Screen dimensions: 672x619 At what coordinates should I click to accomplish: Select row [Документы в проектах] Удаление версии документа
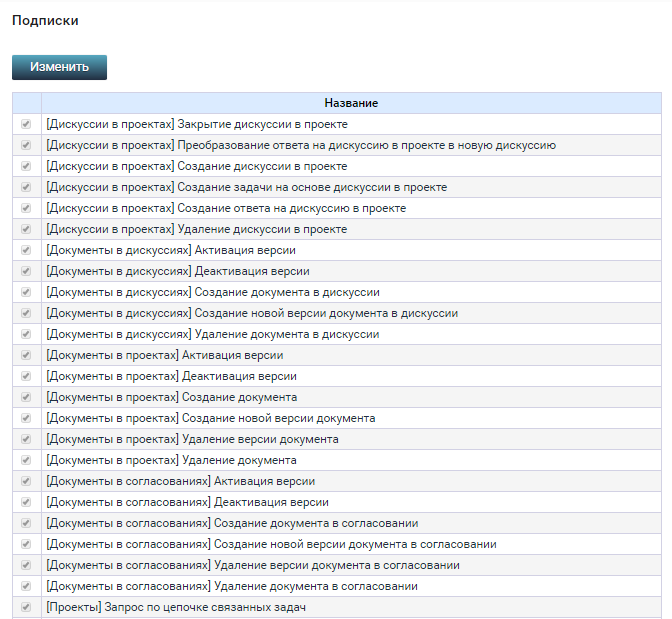click(x=192, y=439)
